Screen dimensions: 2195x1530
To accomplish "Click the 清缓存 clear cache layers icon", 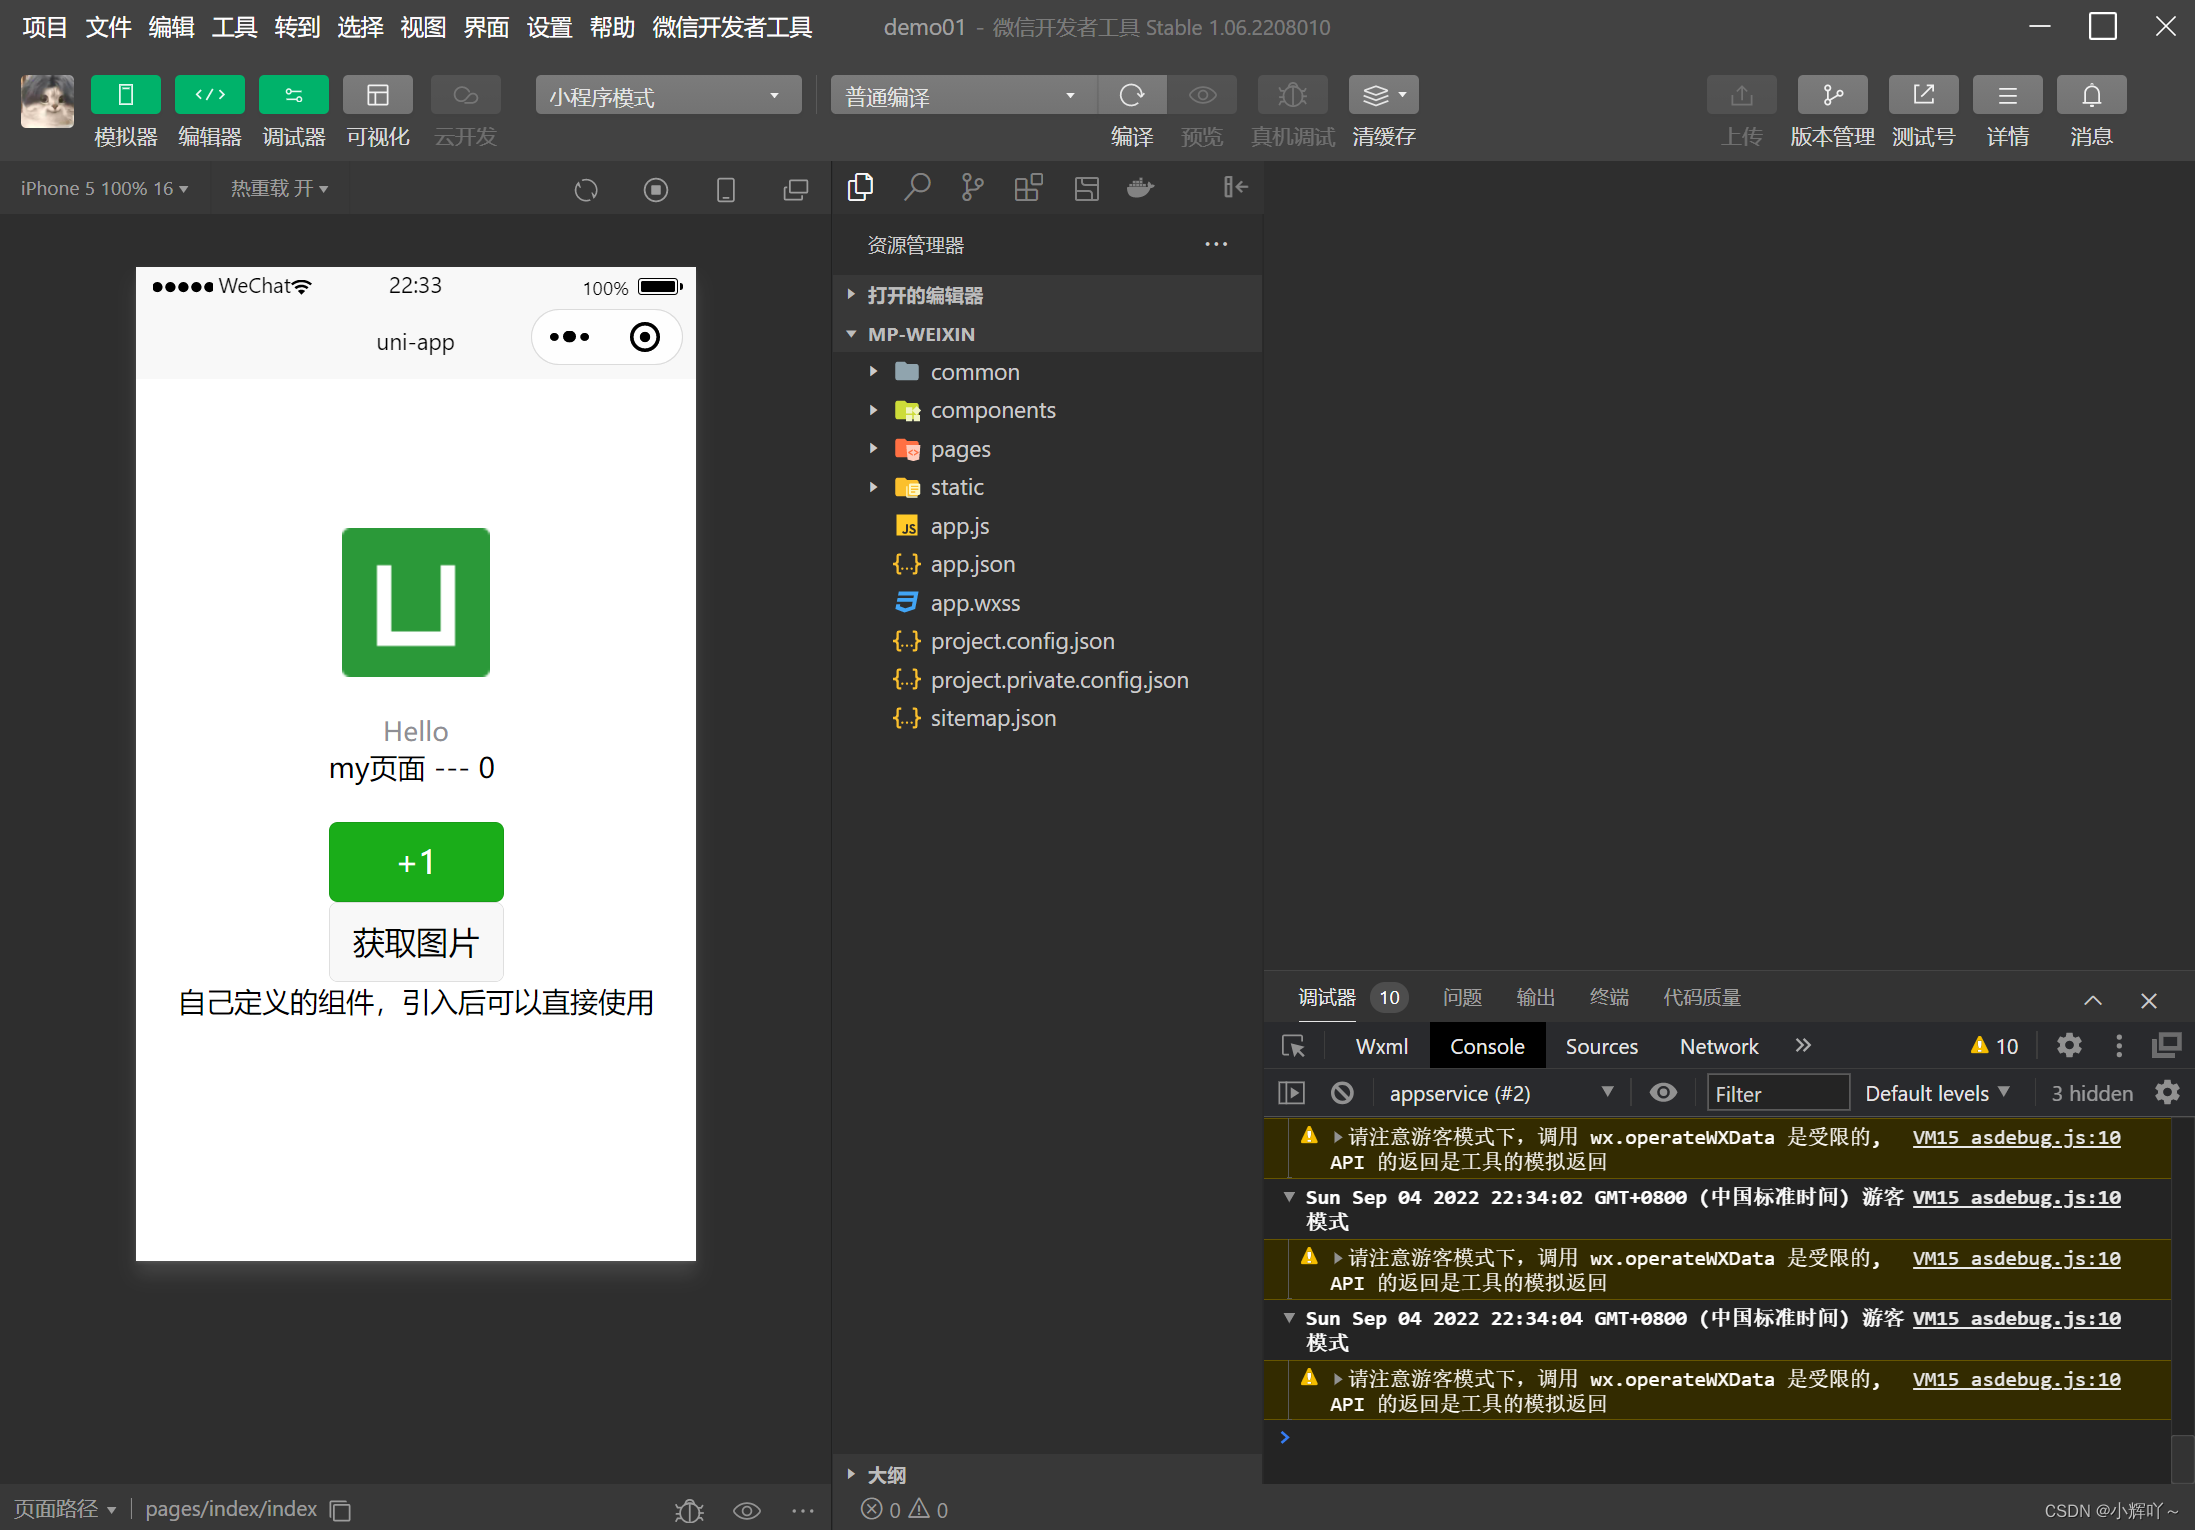I will (x=1384, y=95).
